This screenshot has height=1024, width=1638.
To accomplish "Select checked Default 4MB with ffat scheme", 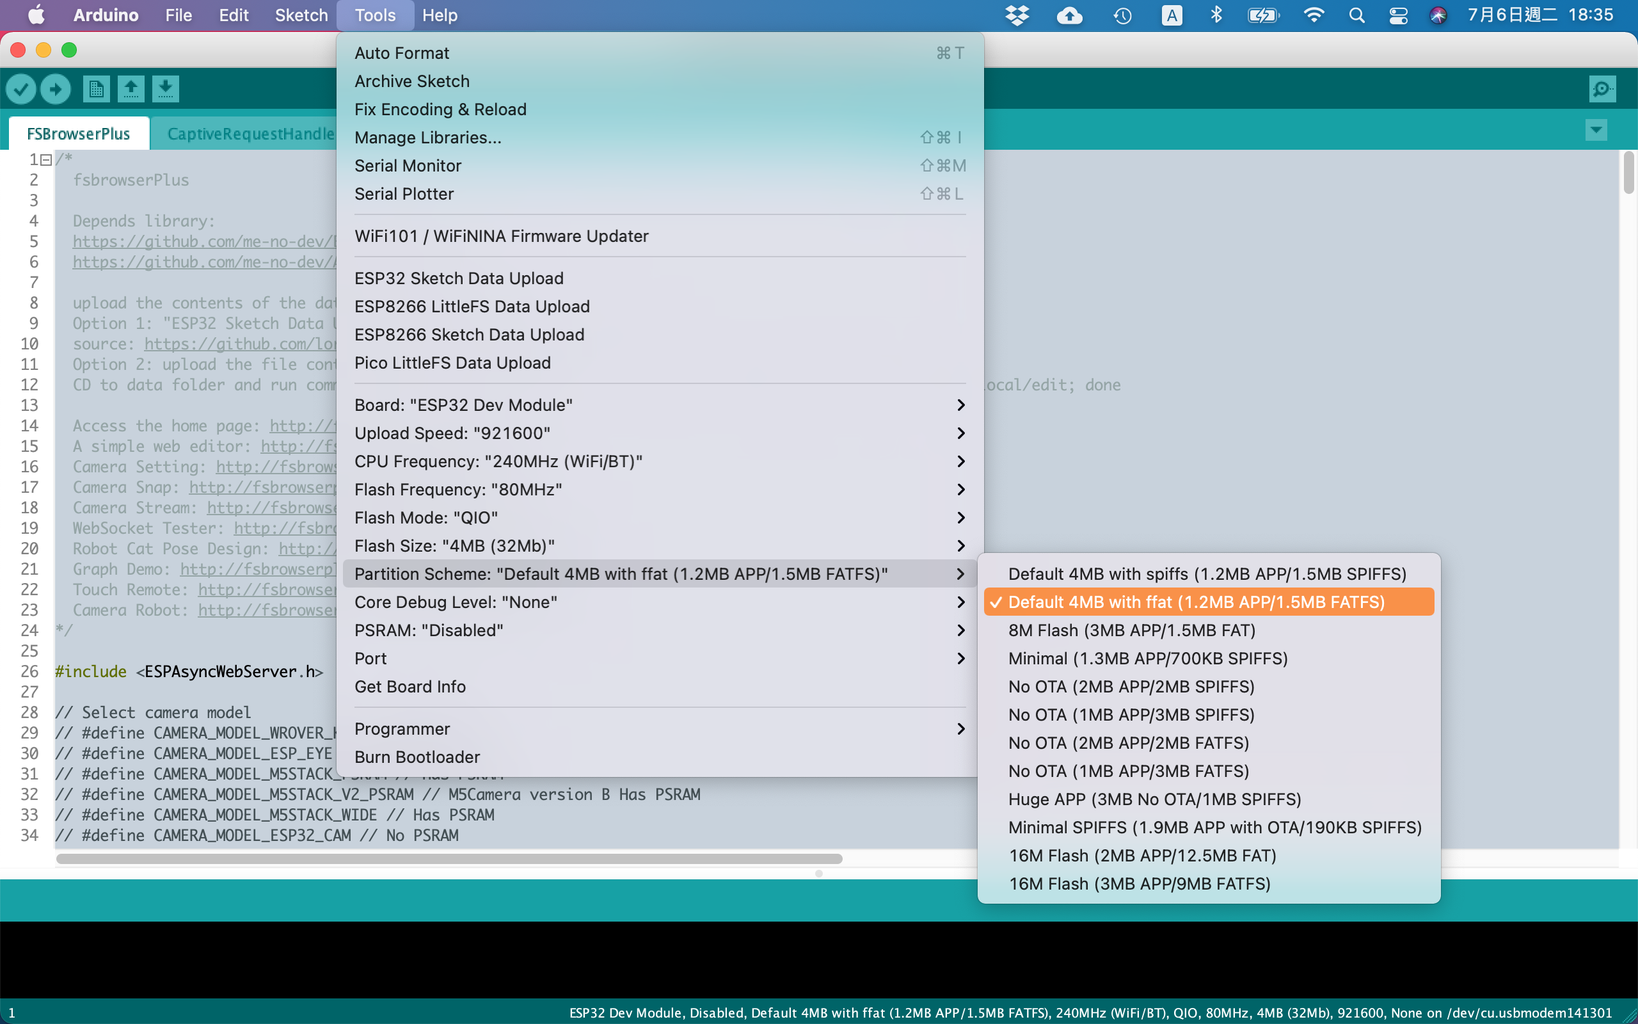I will 1209,602.
